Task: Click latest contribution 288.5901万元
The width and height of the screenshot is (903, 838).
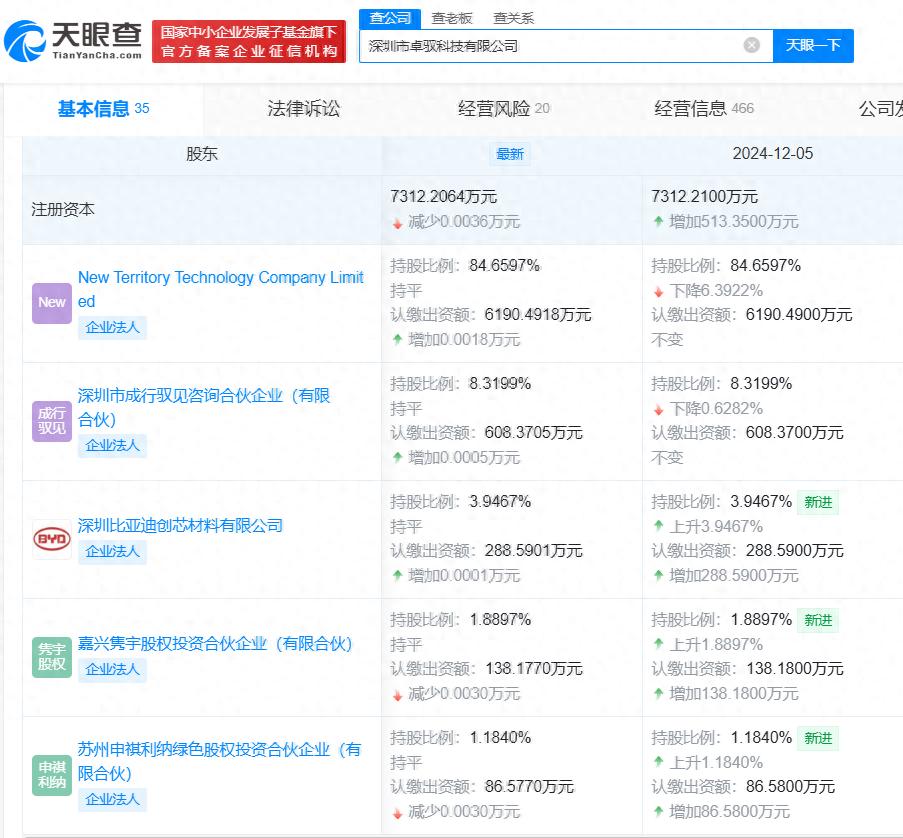Action: (x=533, y=551)
